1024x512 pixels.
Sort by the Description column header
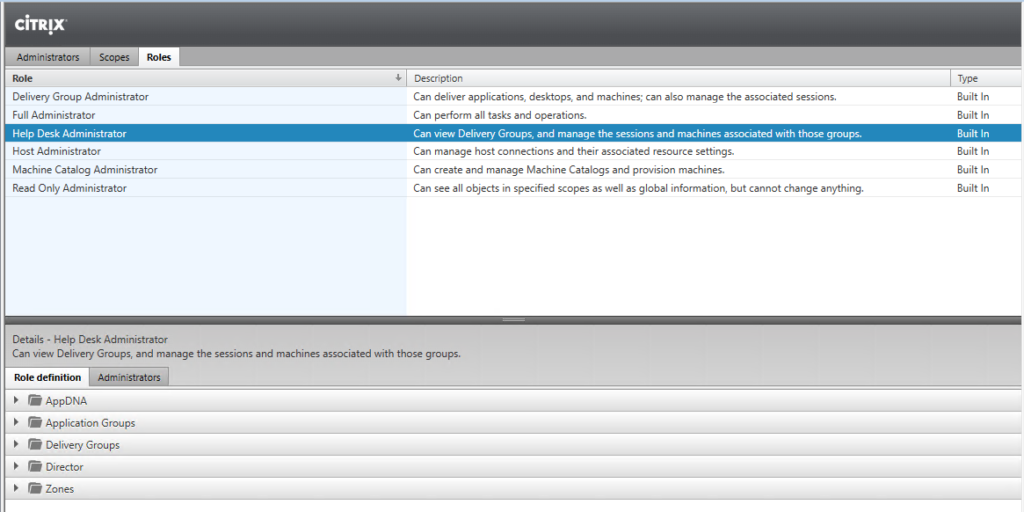[x=679, y=78]
